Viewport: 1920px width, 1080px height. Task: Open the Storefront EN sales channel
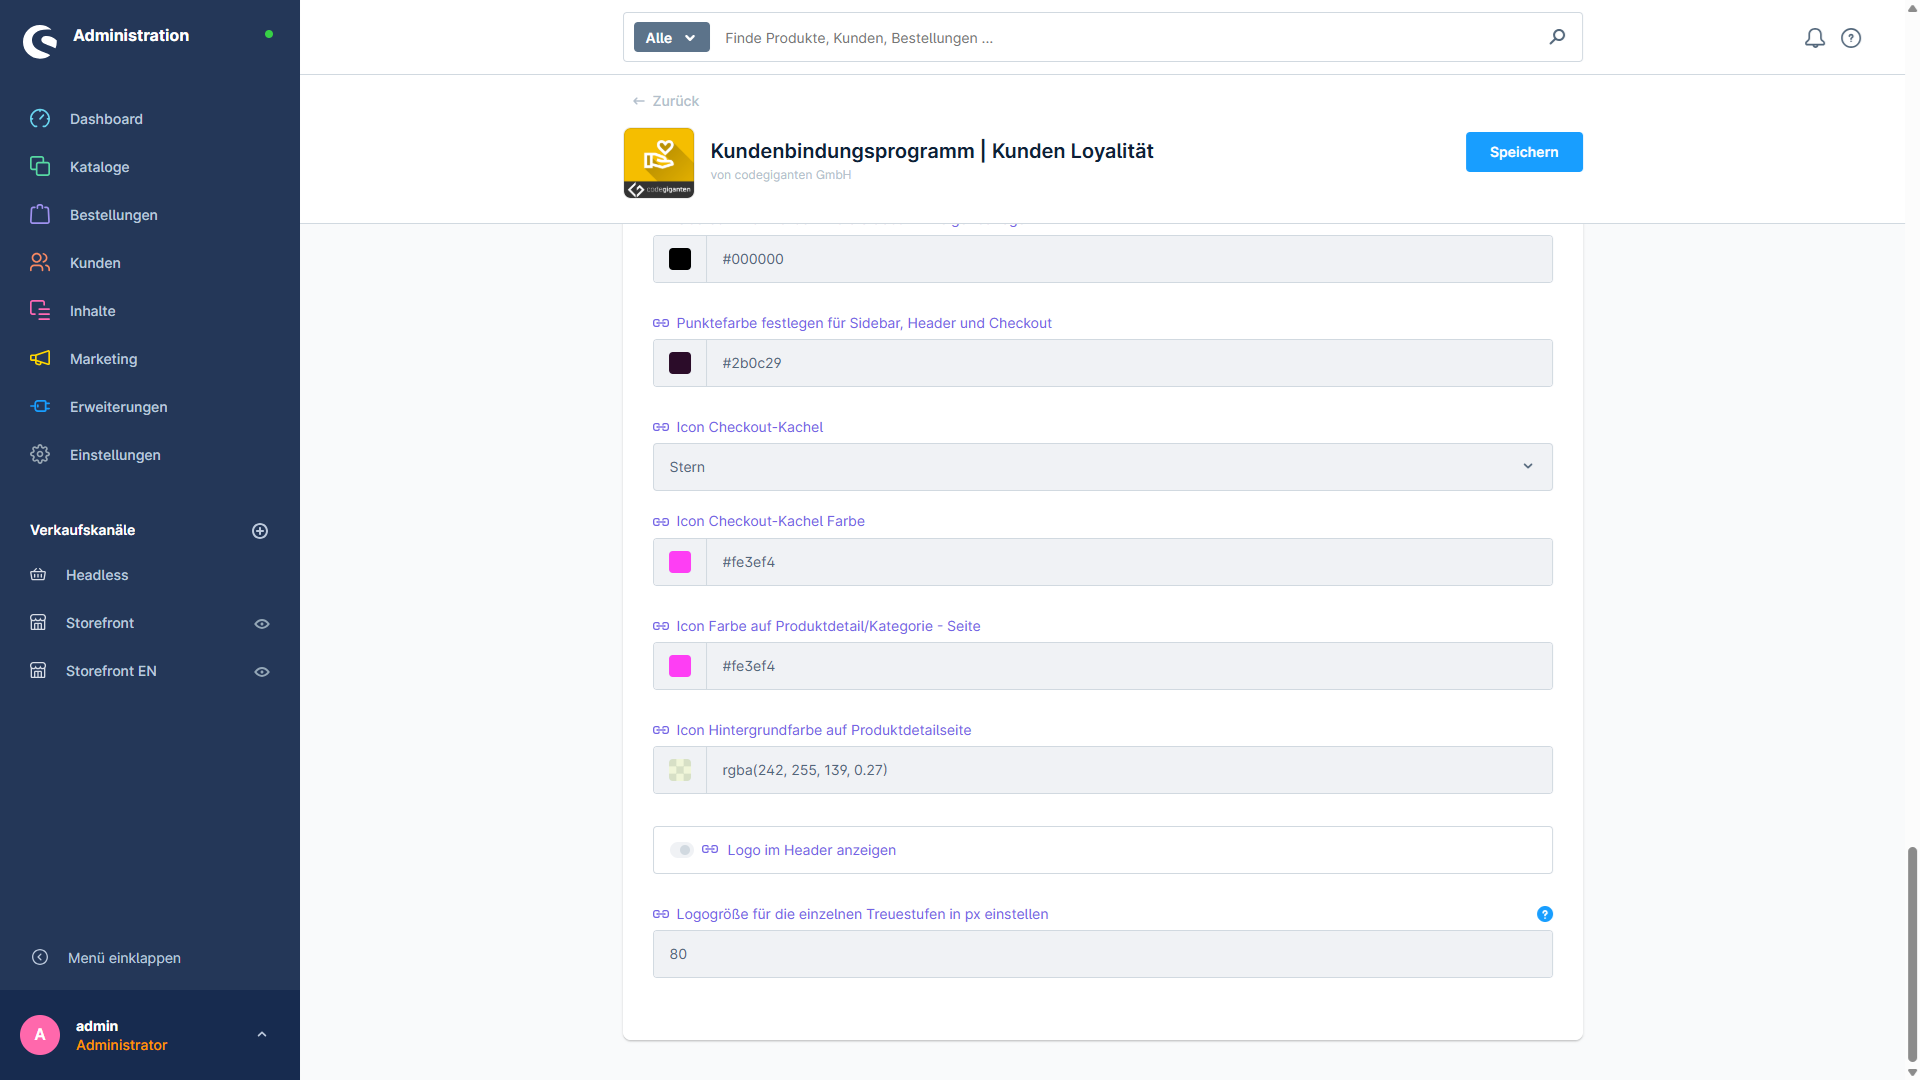pos(111,671)
